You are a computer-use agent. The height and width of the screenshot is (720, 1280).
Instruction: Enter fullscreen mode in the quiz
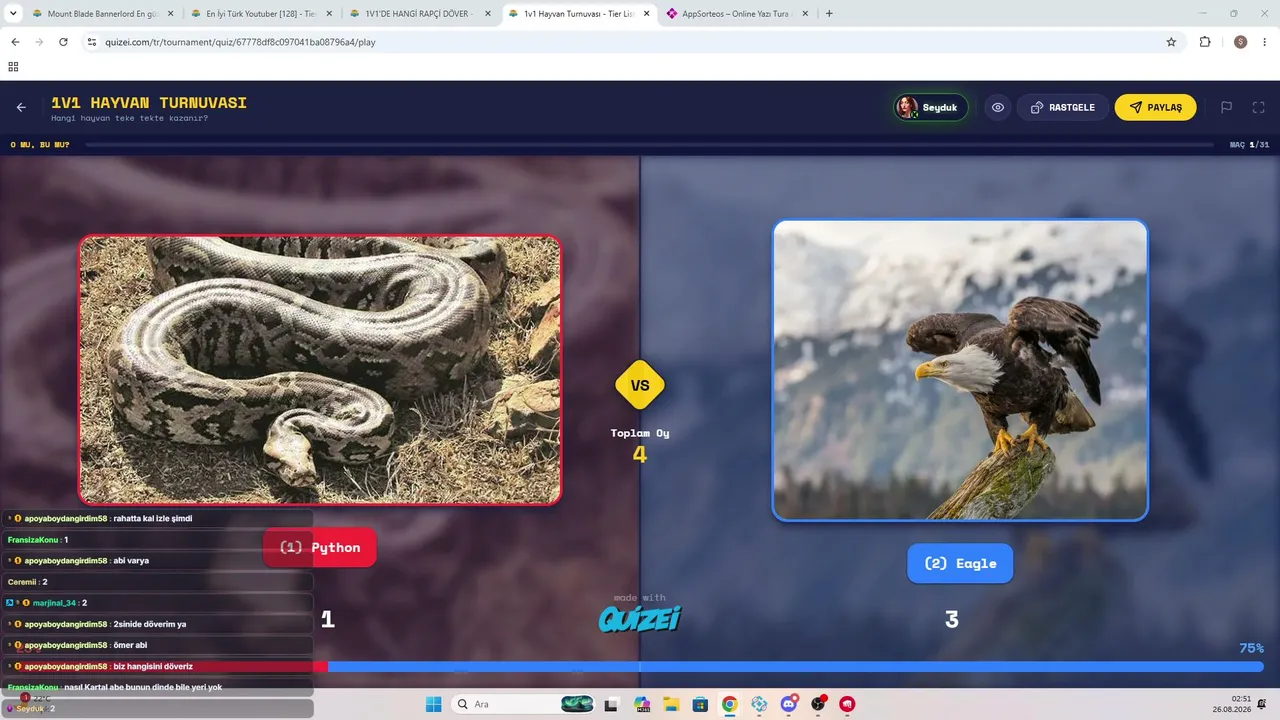pos(1259,107)
